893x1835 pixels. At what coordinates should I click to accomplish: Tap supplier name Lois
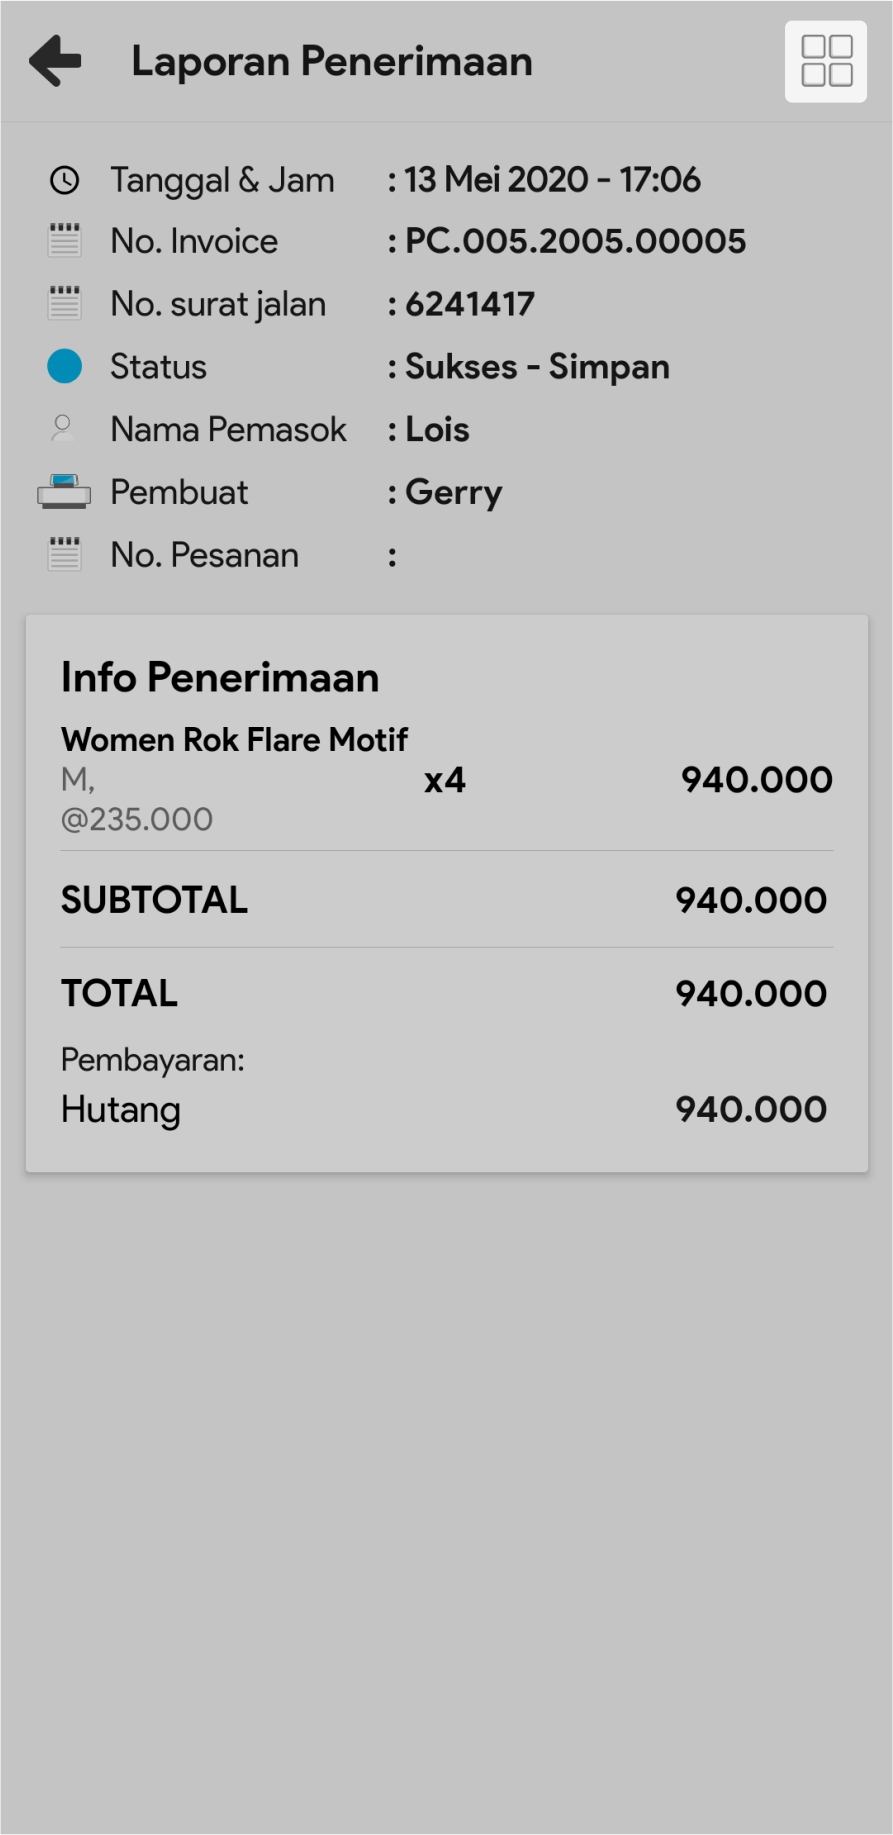click(x=437, y=429)
